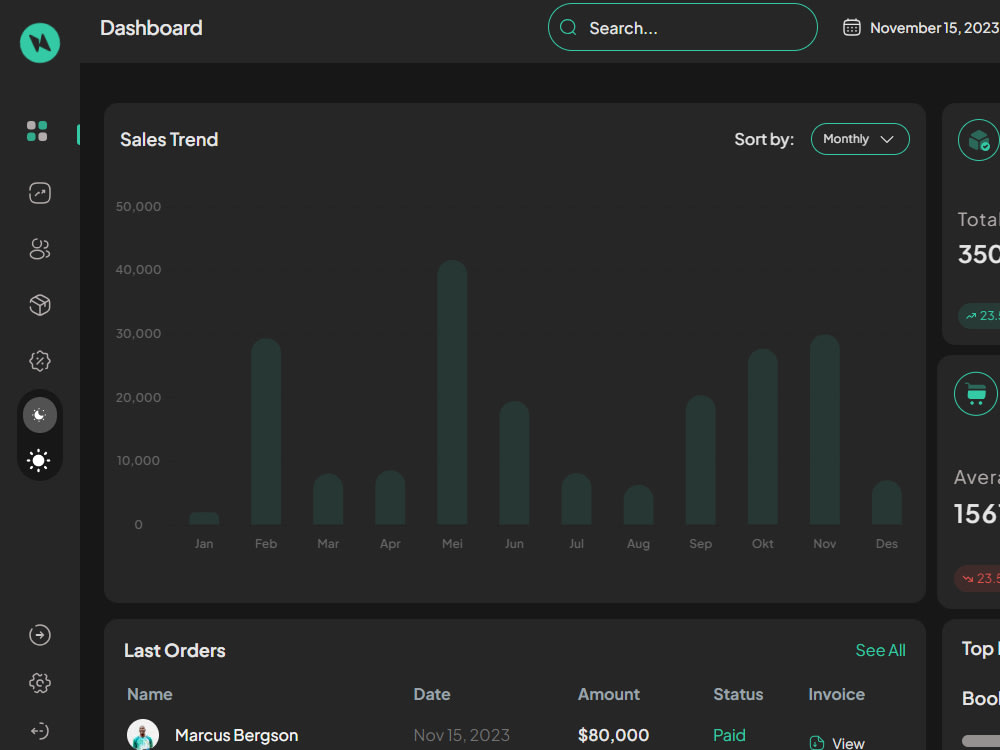This screenshot has height=750, width=1000.
Task: Click the Sales Trend heading
Action: click(169, 140)
